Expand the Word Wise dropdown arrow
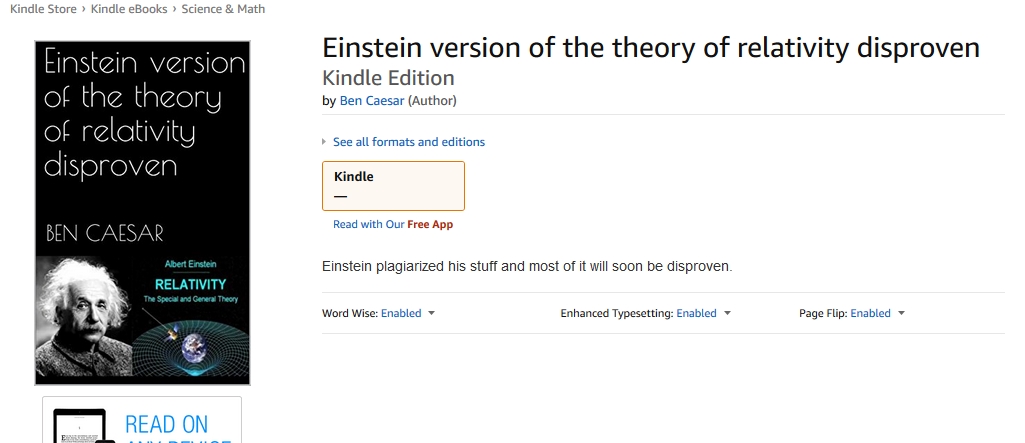The height and width of the screenshot is (443, 1025). click(x=431, y=313)
